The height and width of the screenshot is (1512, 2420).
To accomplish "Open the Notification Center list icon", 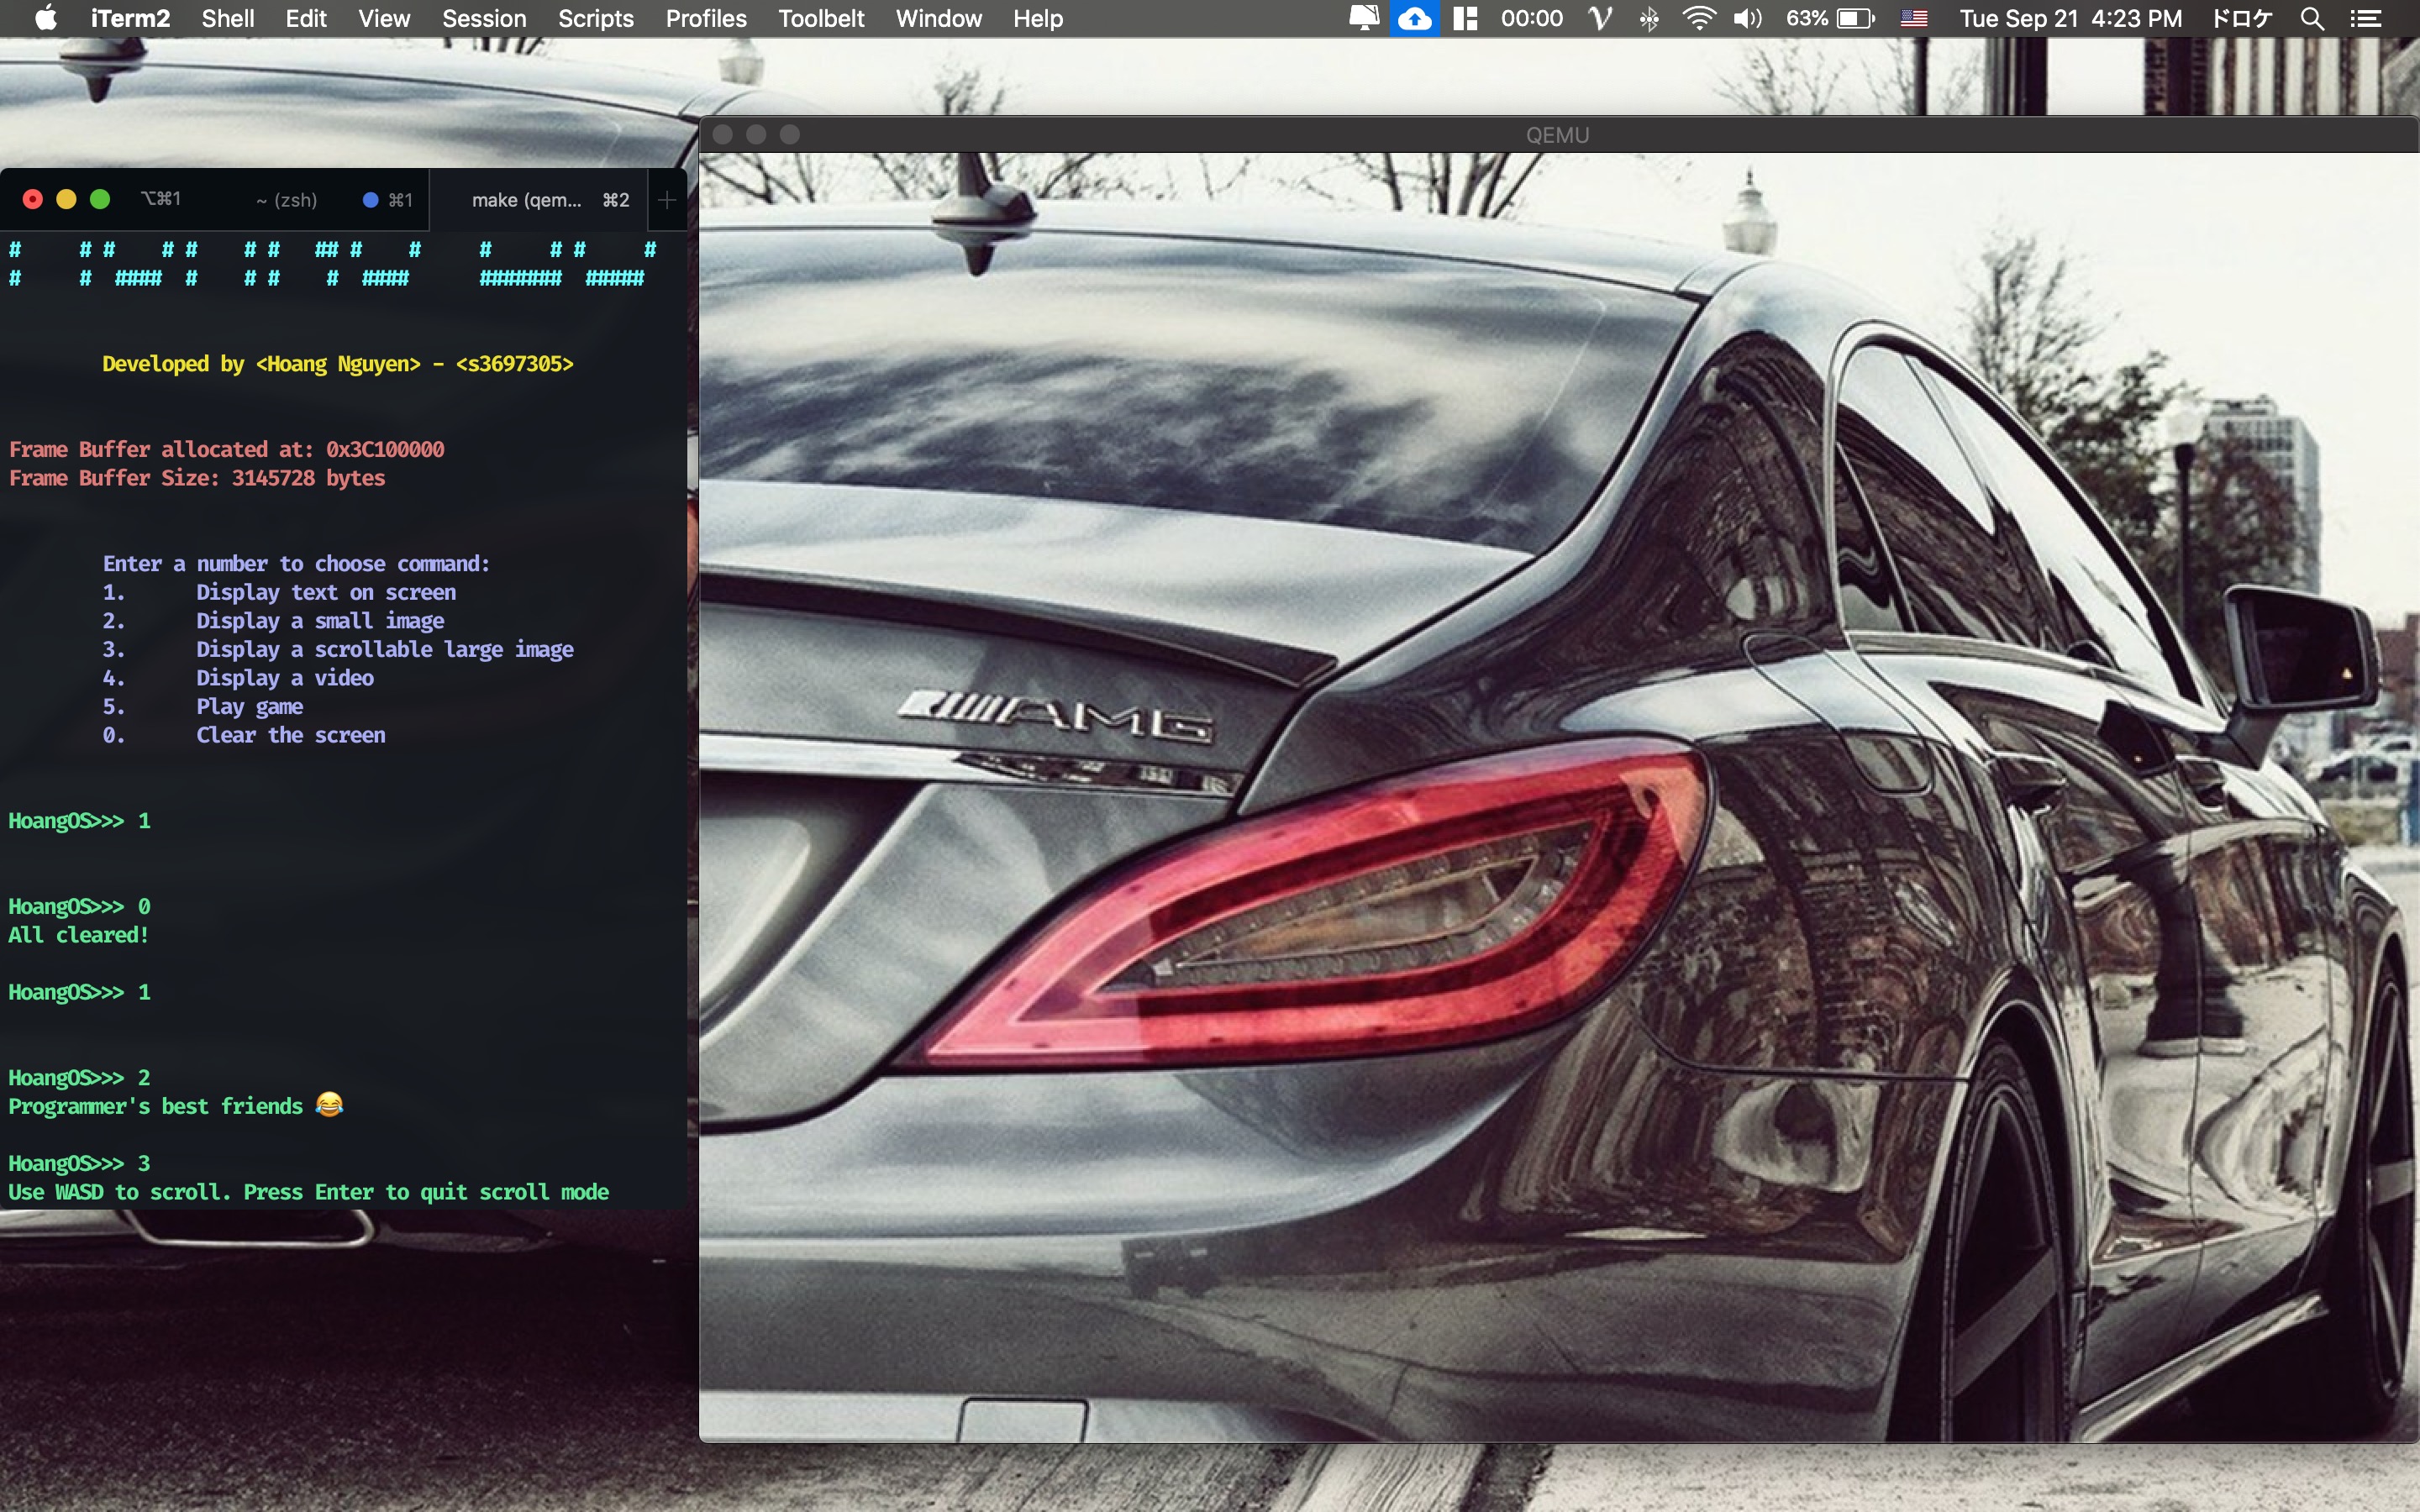I will [x=2365, y=18].
